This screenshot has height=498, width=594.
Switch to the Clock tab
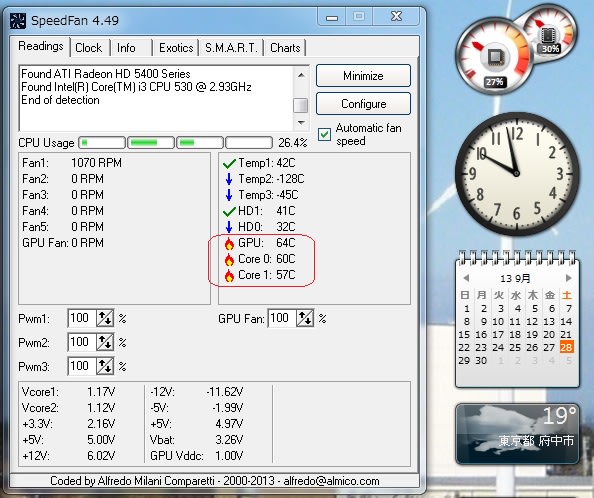89,48
